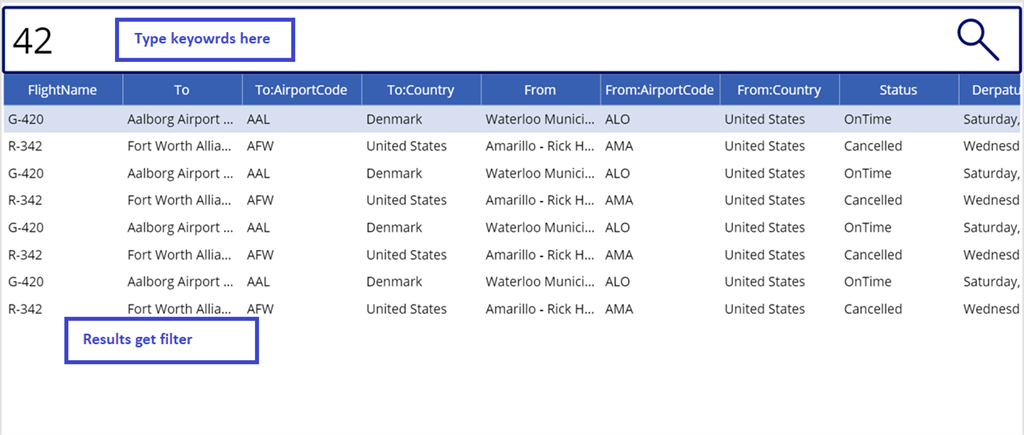1024x435 pixels.
Task: Click the Type keyowrds here annotation box
Action: [x=205, y=40]
